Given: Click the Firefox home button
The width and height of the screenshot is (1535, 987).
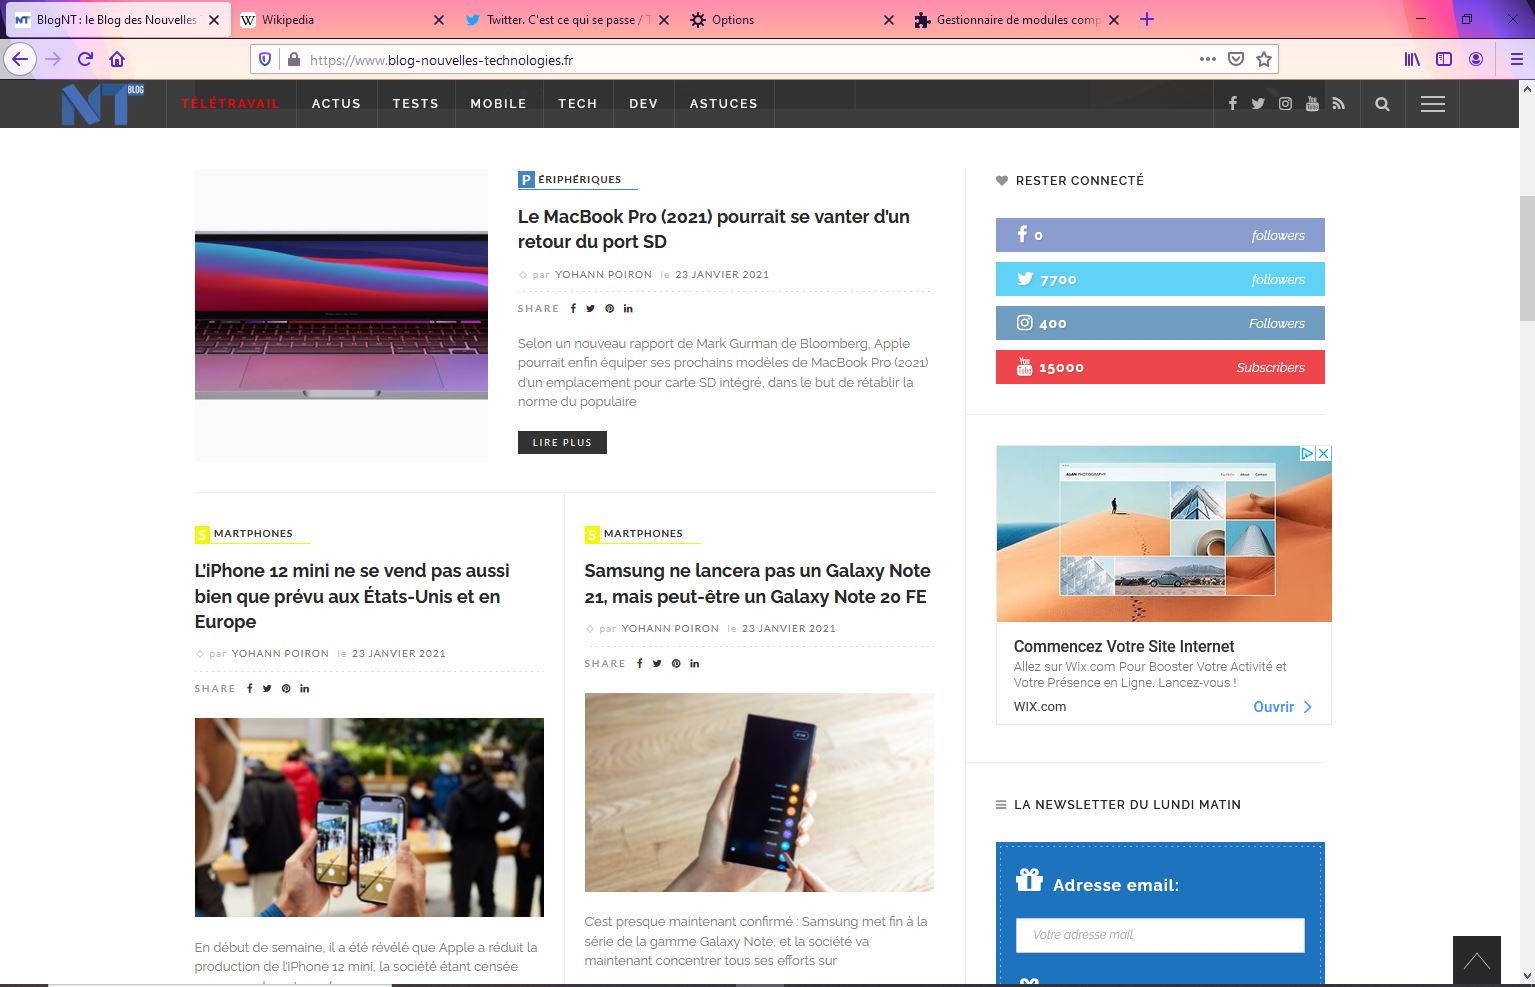Looking at the screenshot, I should (117, 59).
